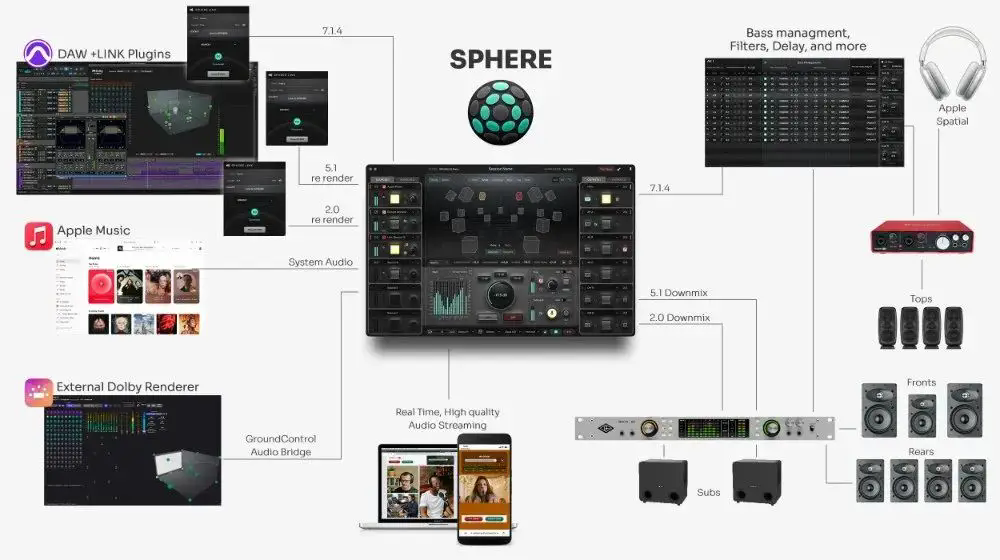Click the glowing yellow speaker mic knob
This screenshot has width=1000, height=560.
click(552, 313)
